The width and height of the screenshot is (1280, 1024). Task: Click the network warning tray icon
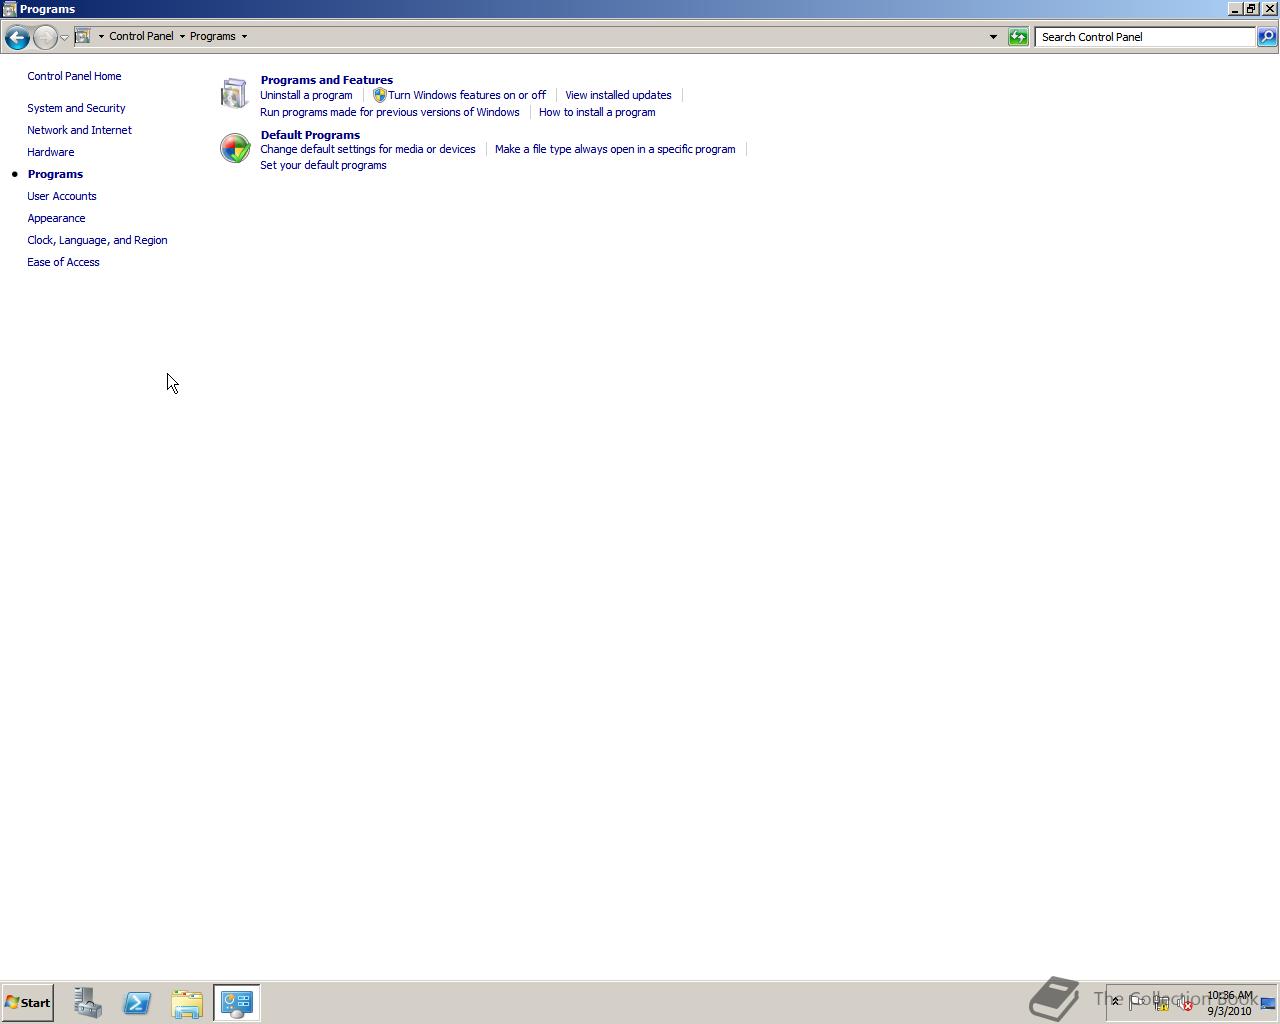point(1162,1003)
